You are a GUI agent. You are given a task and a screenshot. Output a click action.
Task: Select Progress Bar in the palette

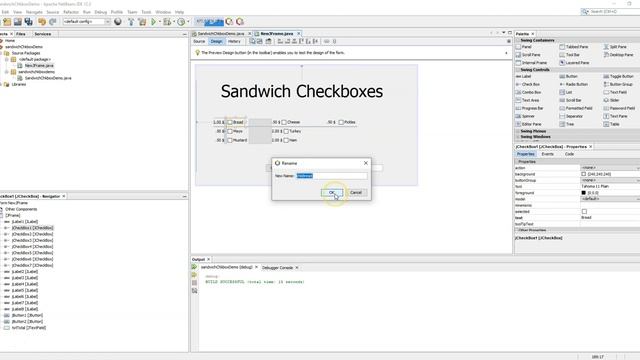click(x=529, y=108)
